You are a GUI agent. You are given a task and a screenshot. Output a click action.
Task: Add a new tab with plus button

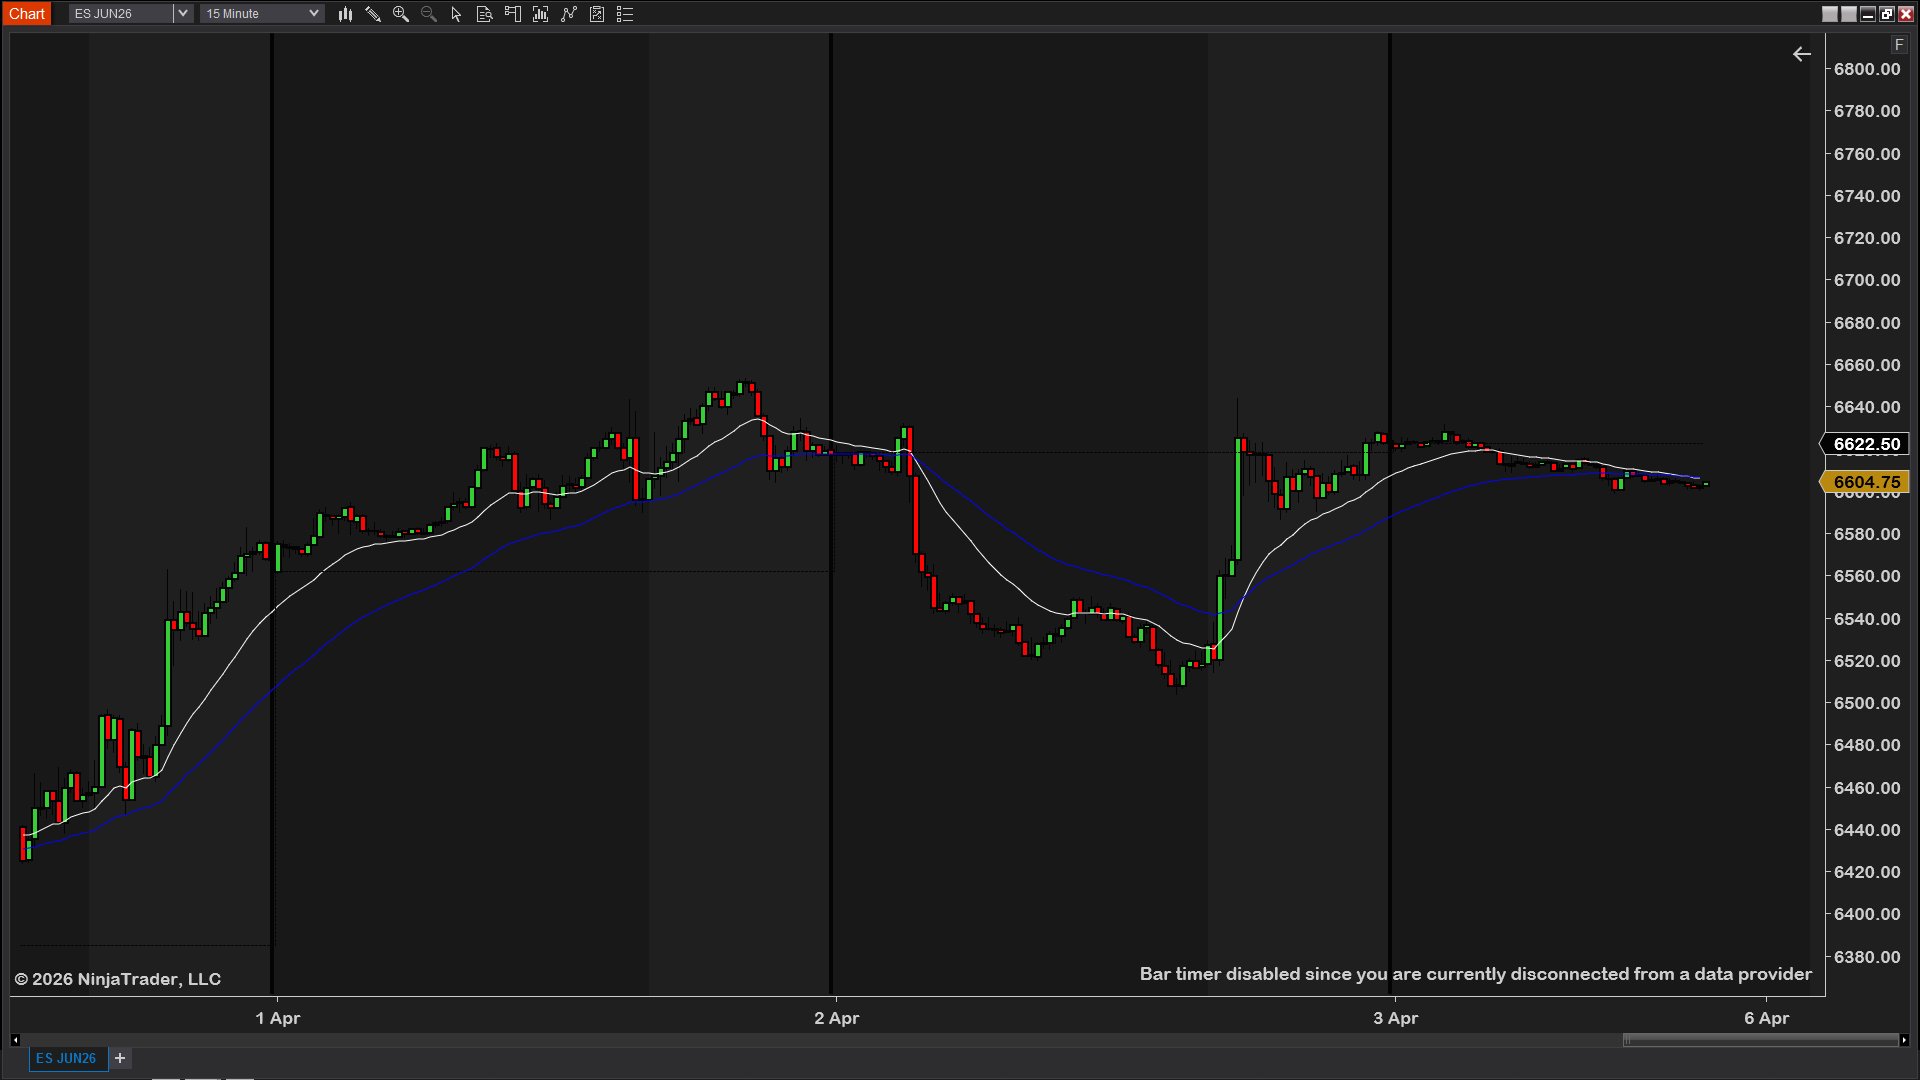pos(120,1058)
